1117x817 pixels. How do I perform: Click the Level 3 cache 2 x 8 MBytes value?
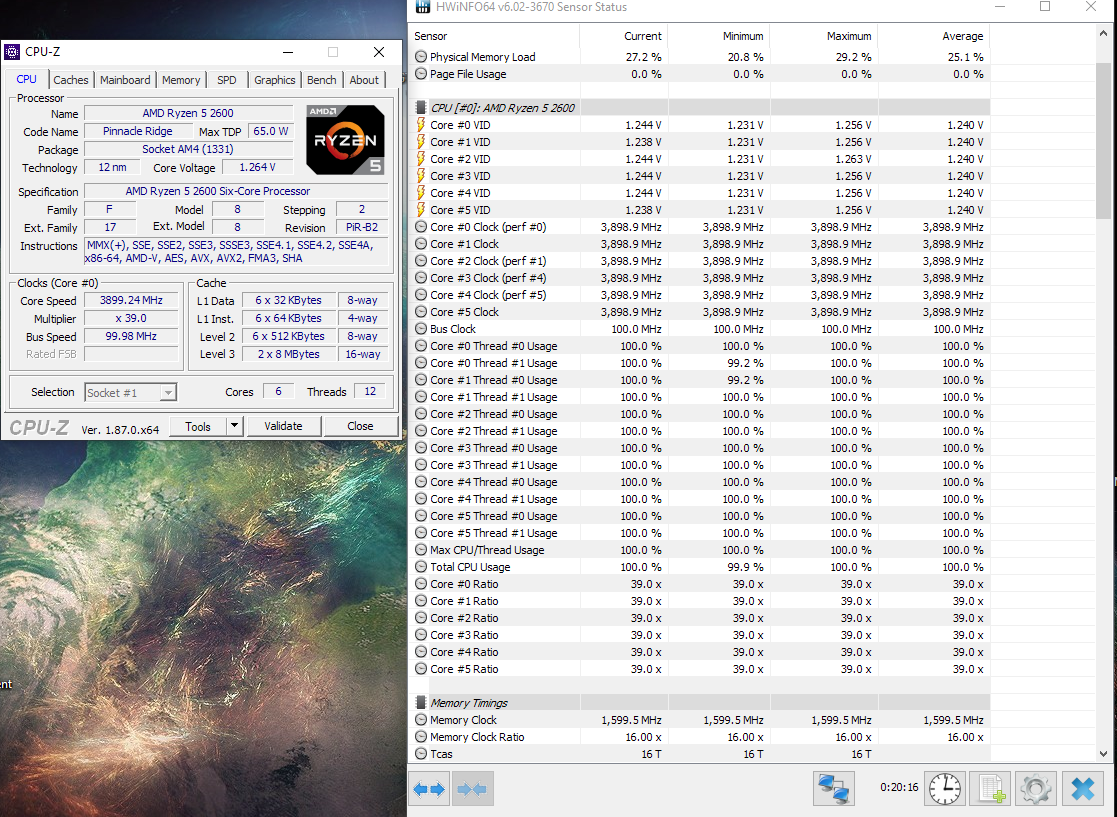tap(289, 354)
